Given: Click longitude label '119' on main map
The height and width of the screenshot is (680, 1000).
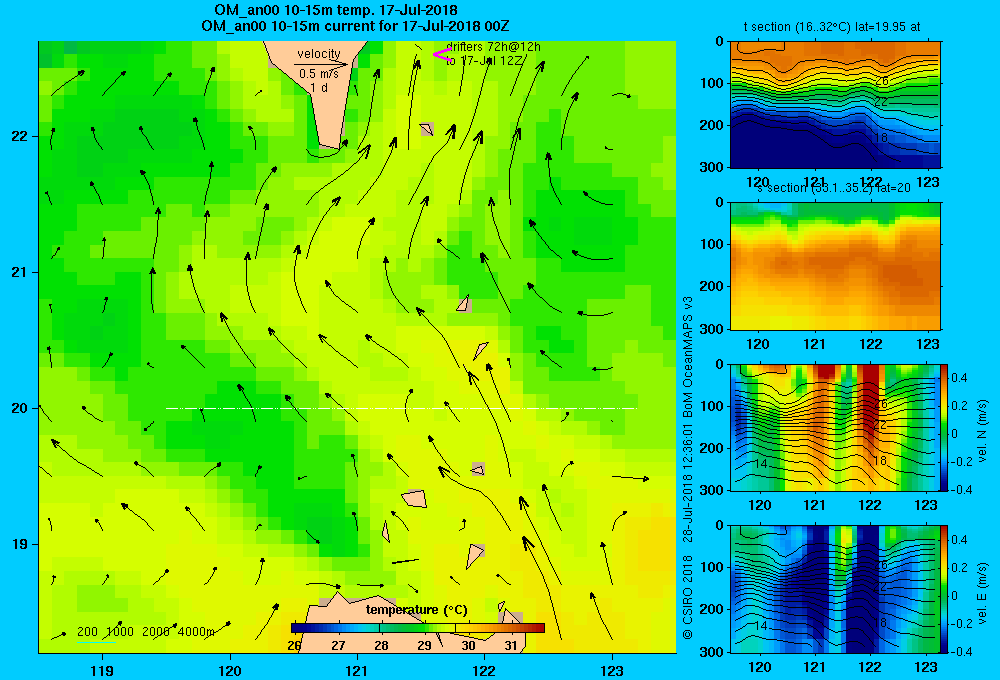Looking at the screenshot, I should coord(102,670).
